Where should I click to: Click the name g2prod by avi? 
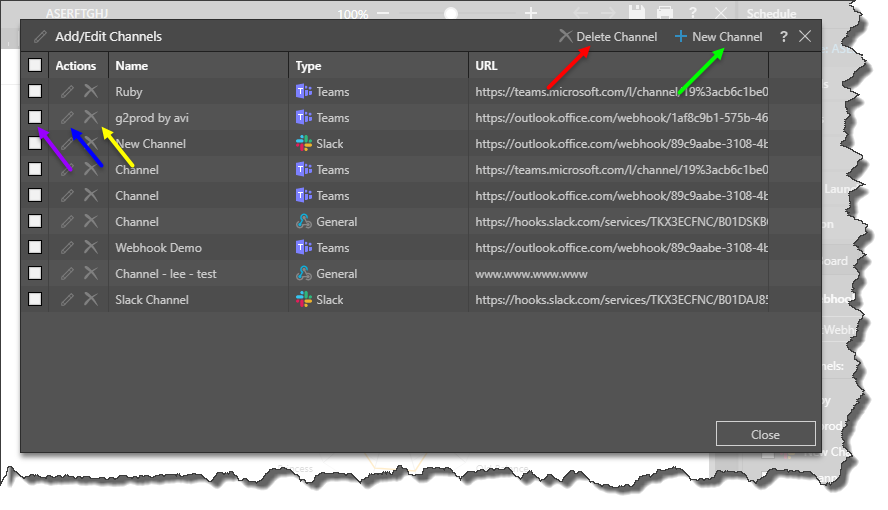pyautogui.click(x=152, y=118)
